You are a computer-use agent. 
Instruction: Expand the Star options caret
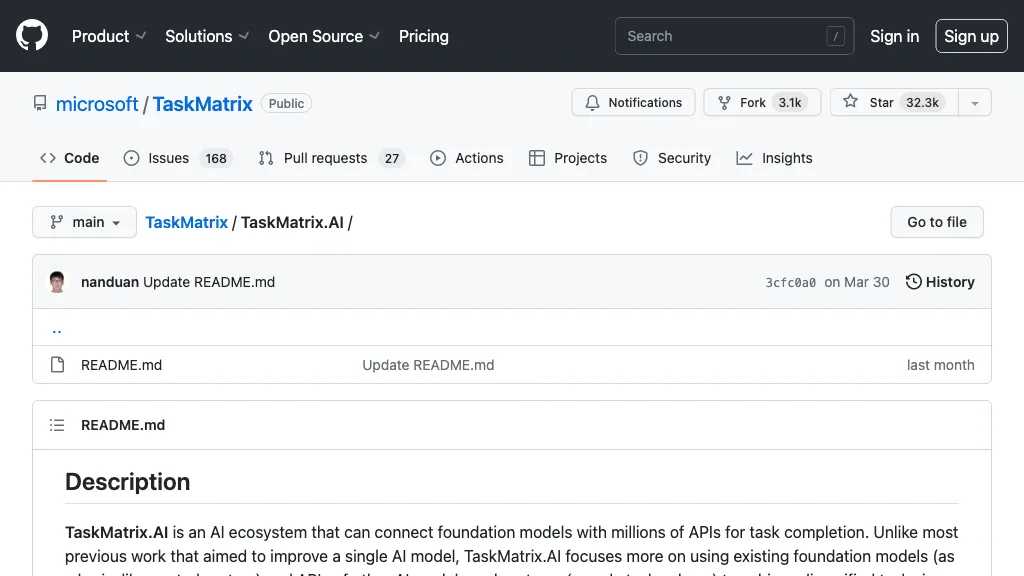tap(975, 102)
